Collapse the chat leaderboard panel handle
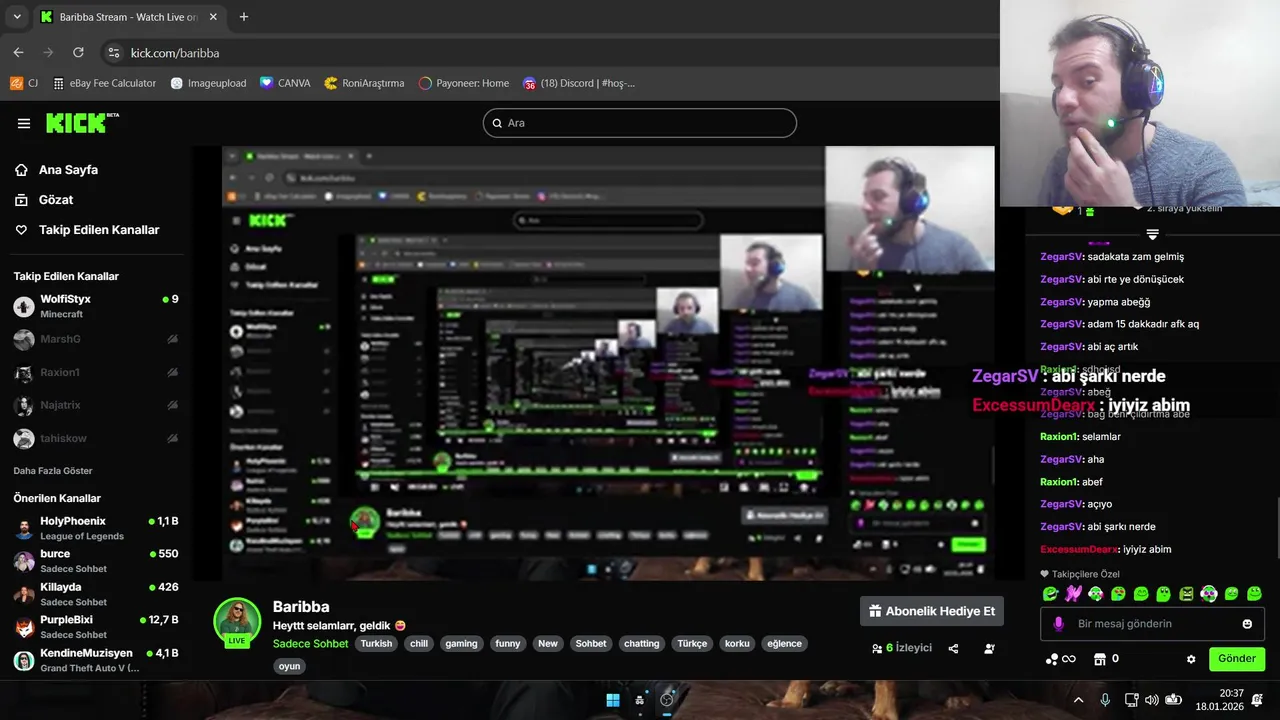 (1152, 234)
